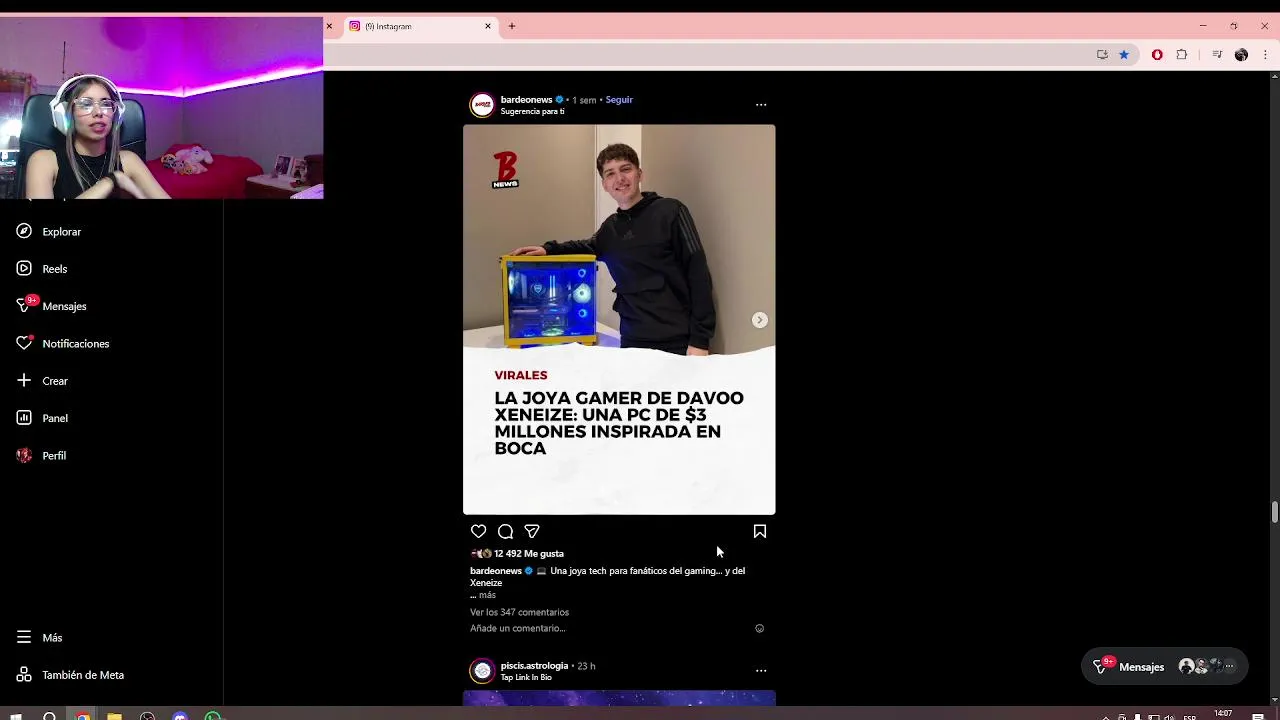Open the Chrome three-dot menu
This screenshot has height=720, width=1280.
[x=1265, y=55]
